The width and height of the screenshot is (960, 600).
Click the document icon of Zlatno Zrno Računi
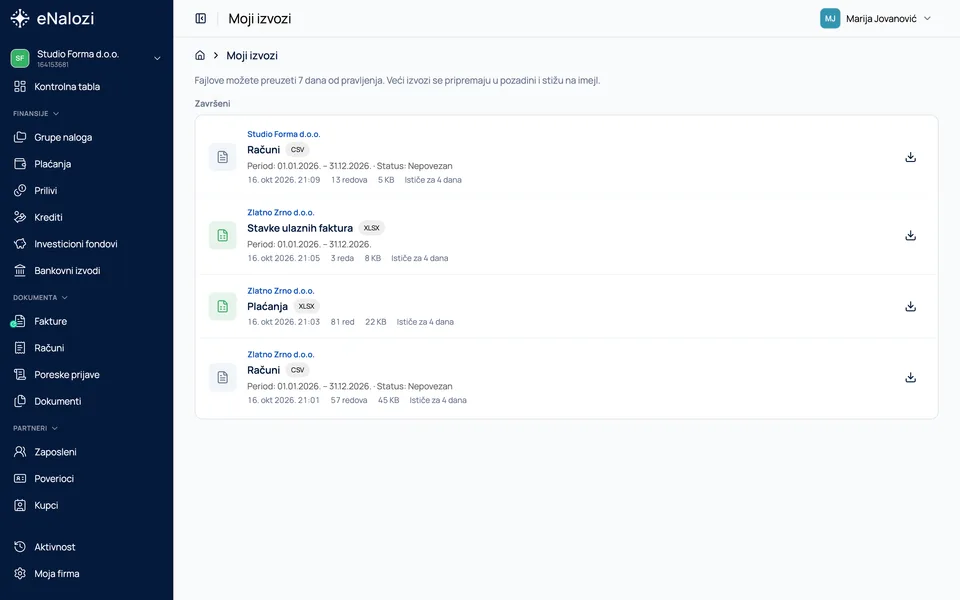tap(222, 377)
